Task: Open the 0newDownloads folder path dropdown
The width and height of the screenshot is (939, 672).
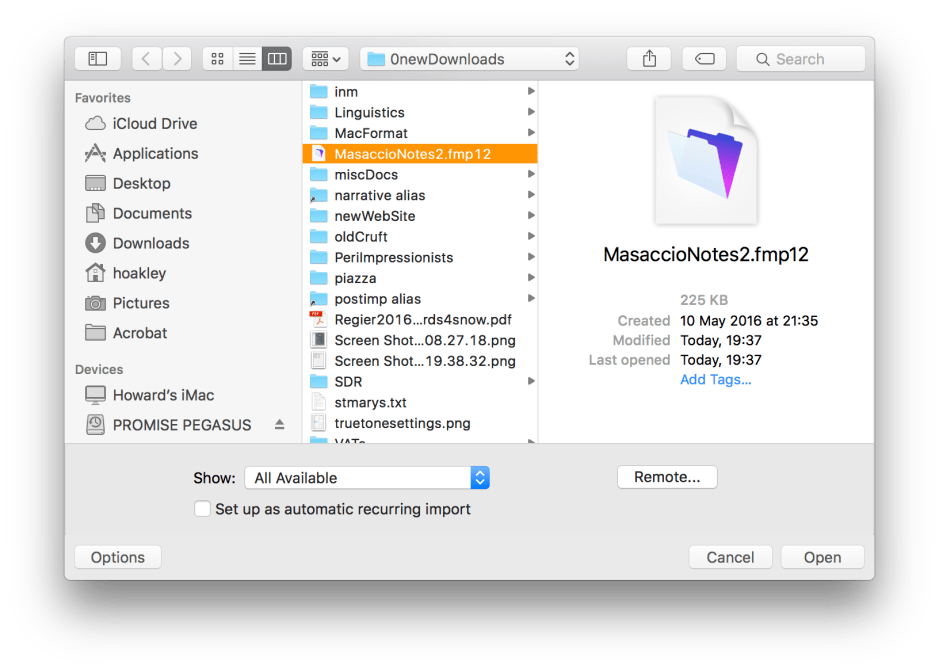Action: tap(470, 59)
